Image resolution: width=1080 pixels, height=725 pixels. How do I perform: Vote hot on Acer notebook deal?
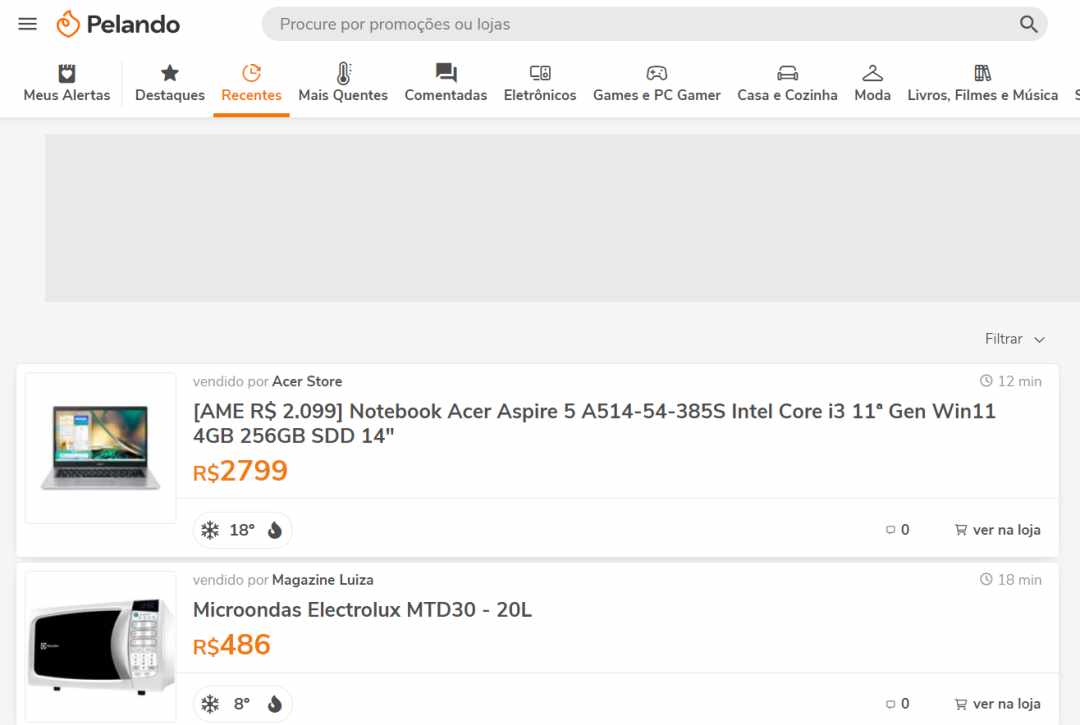coord(275,530)
